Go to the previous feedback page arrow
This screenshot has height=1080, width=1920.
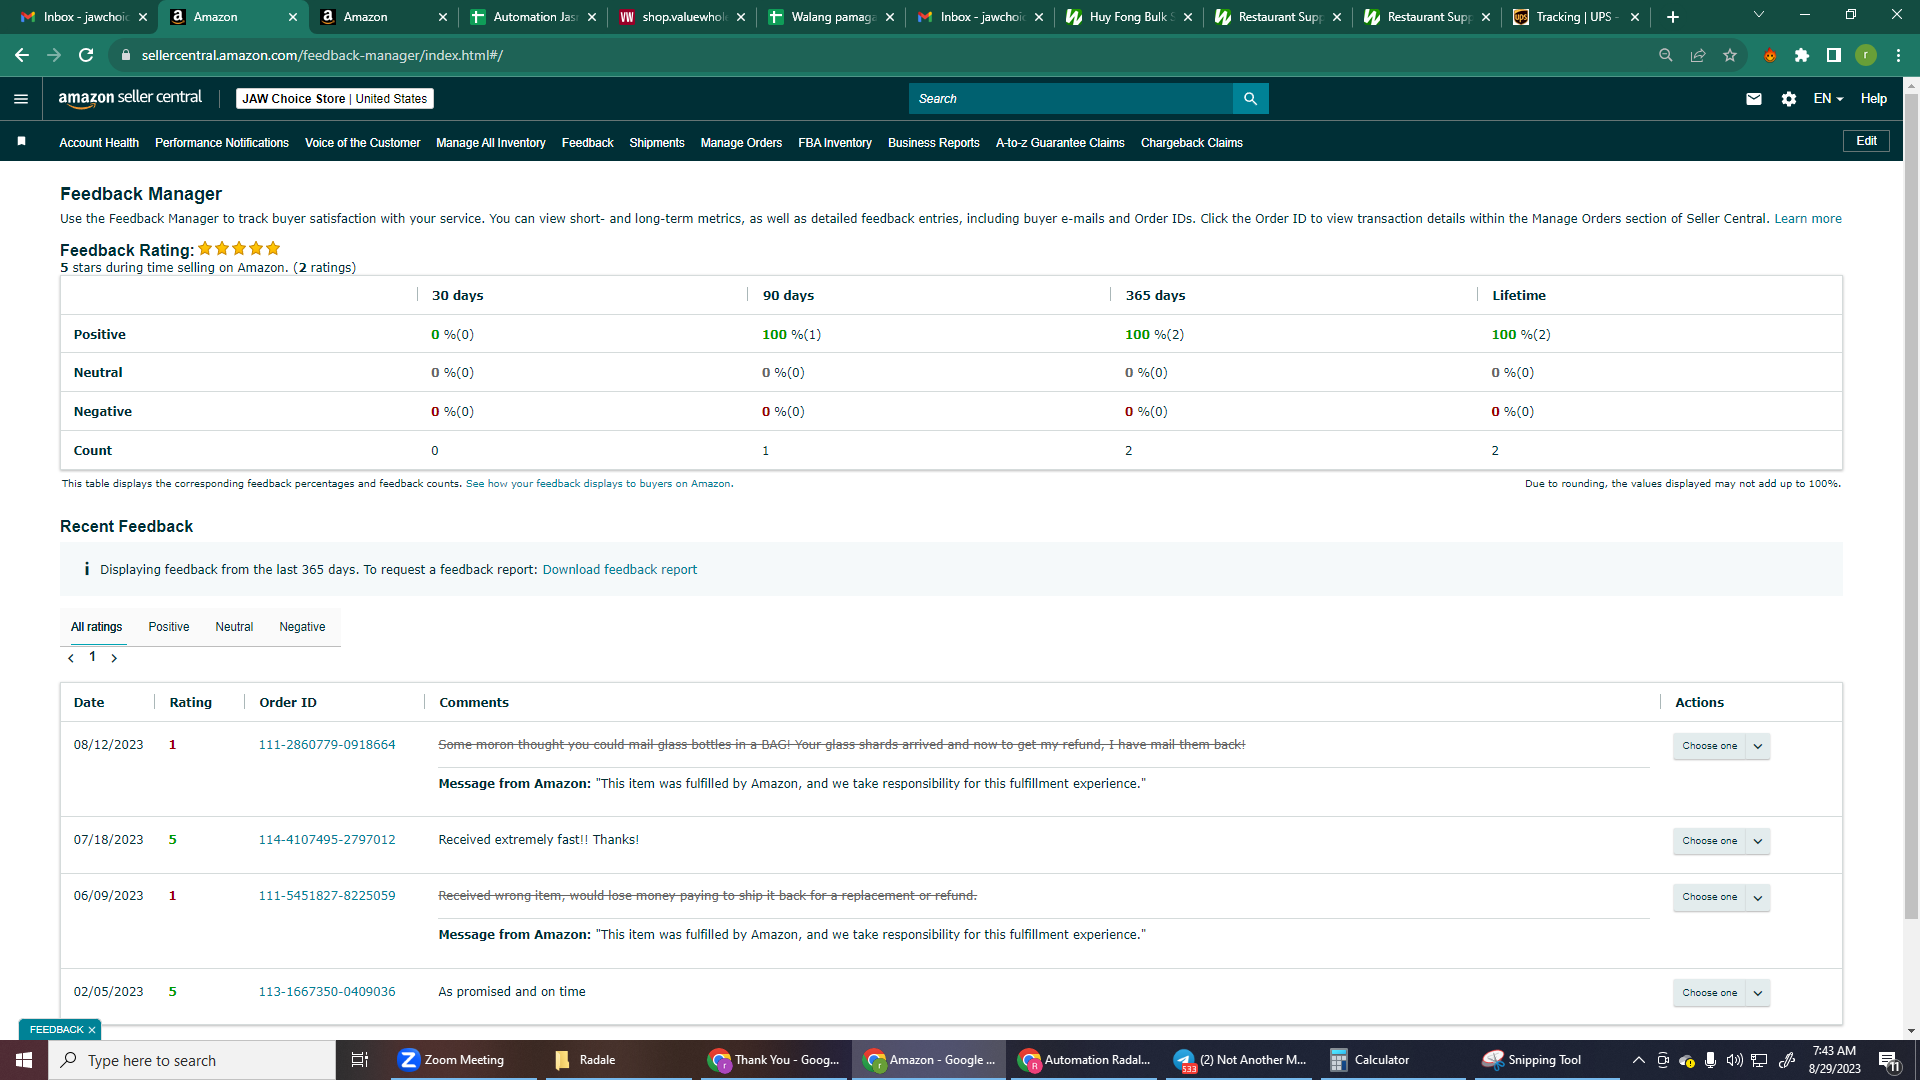pos(71,658)
